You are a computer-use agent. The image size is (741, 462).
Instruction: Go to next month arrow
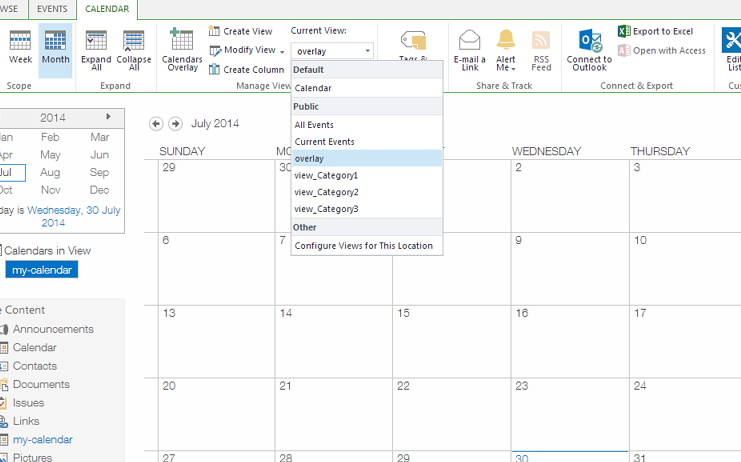pyautogui.click(x=175, y=124)
